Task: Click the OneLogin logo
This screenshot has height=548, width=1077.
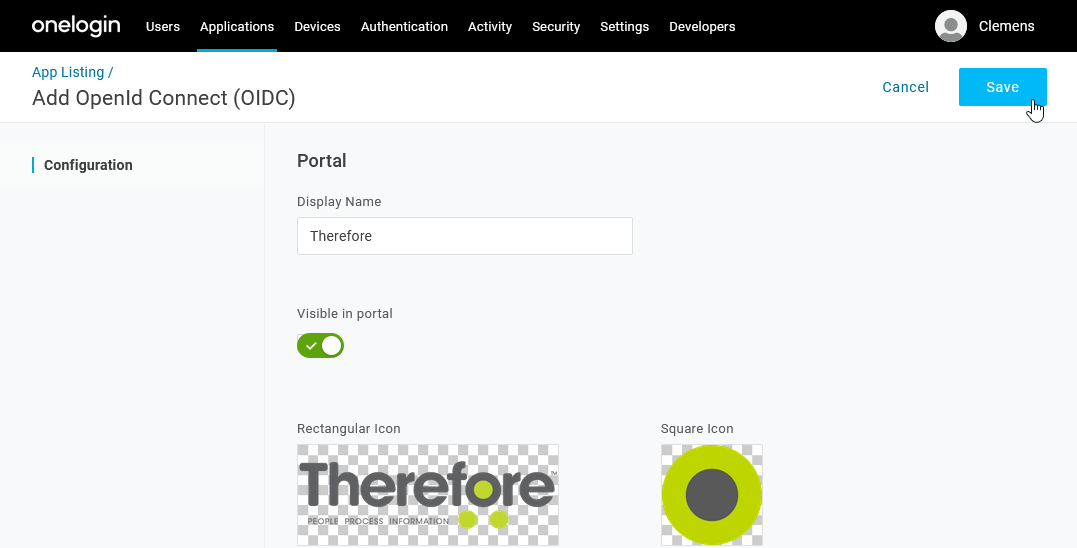Action: 76,26
